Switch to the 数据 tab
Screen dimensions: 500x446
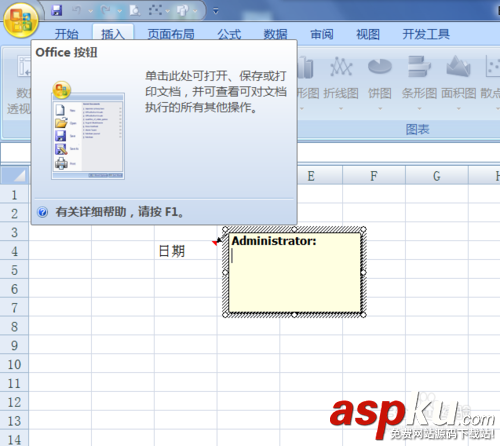click(275, 34)
